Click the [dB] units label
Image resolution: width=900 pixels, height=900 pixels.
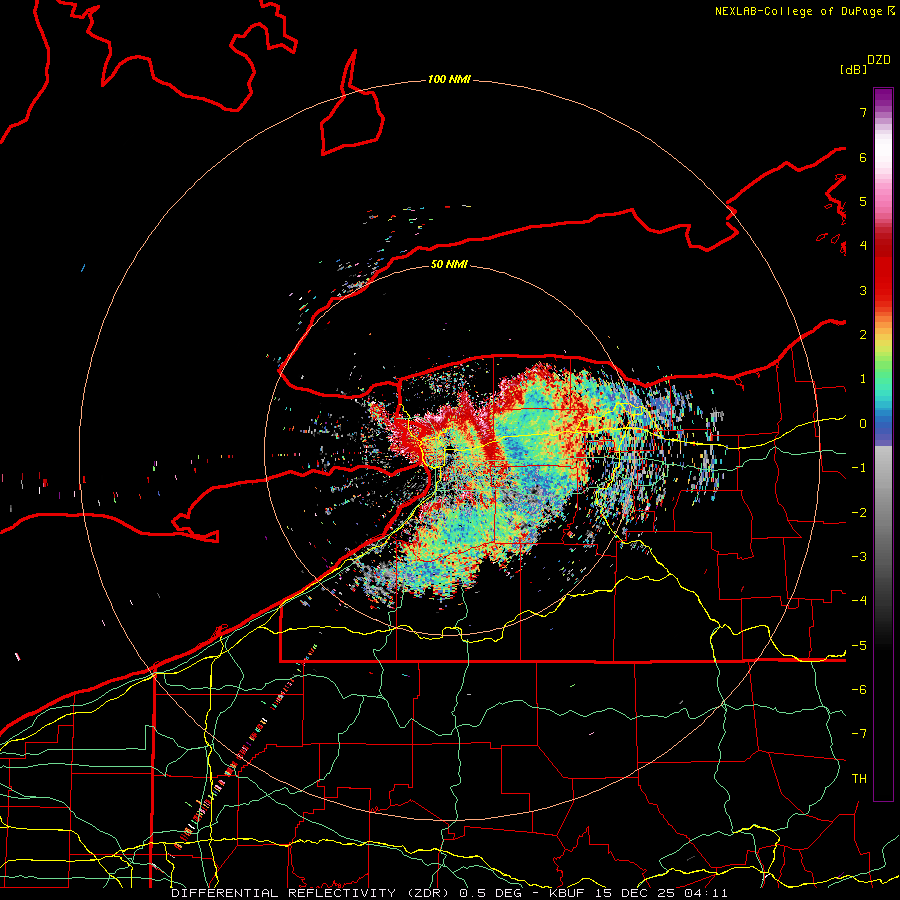coord(853,69)
